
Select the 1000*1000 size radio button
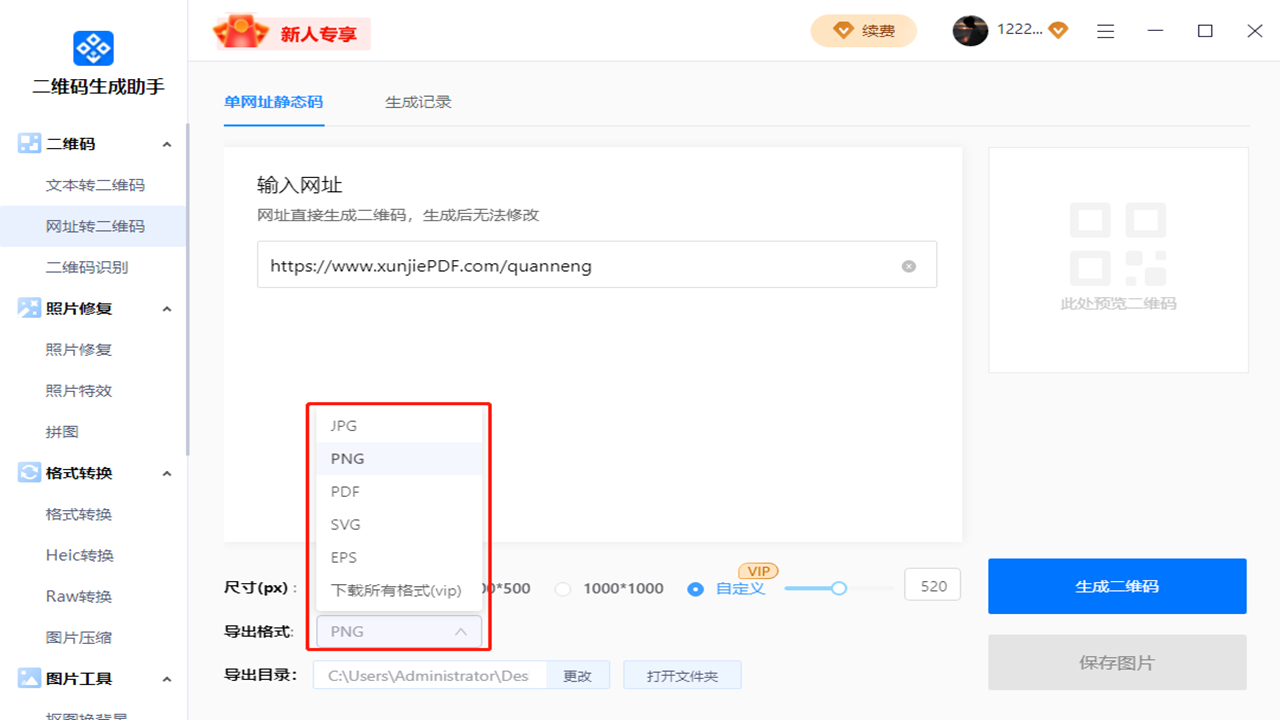pyautogui.click(x=563, y=588)
